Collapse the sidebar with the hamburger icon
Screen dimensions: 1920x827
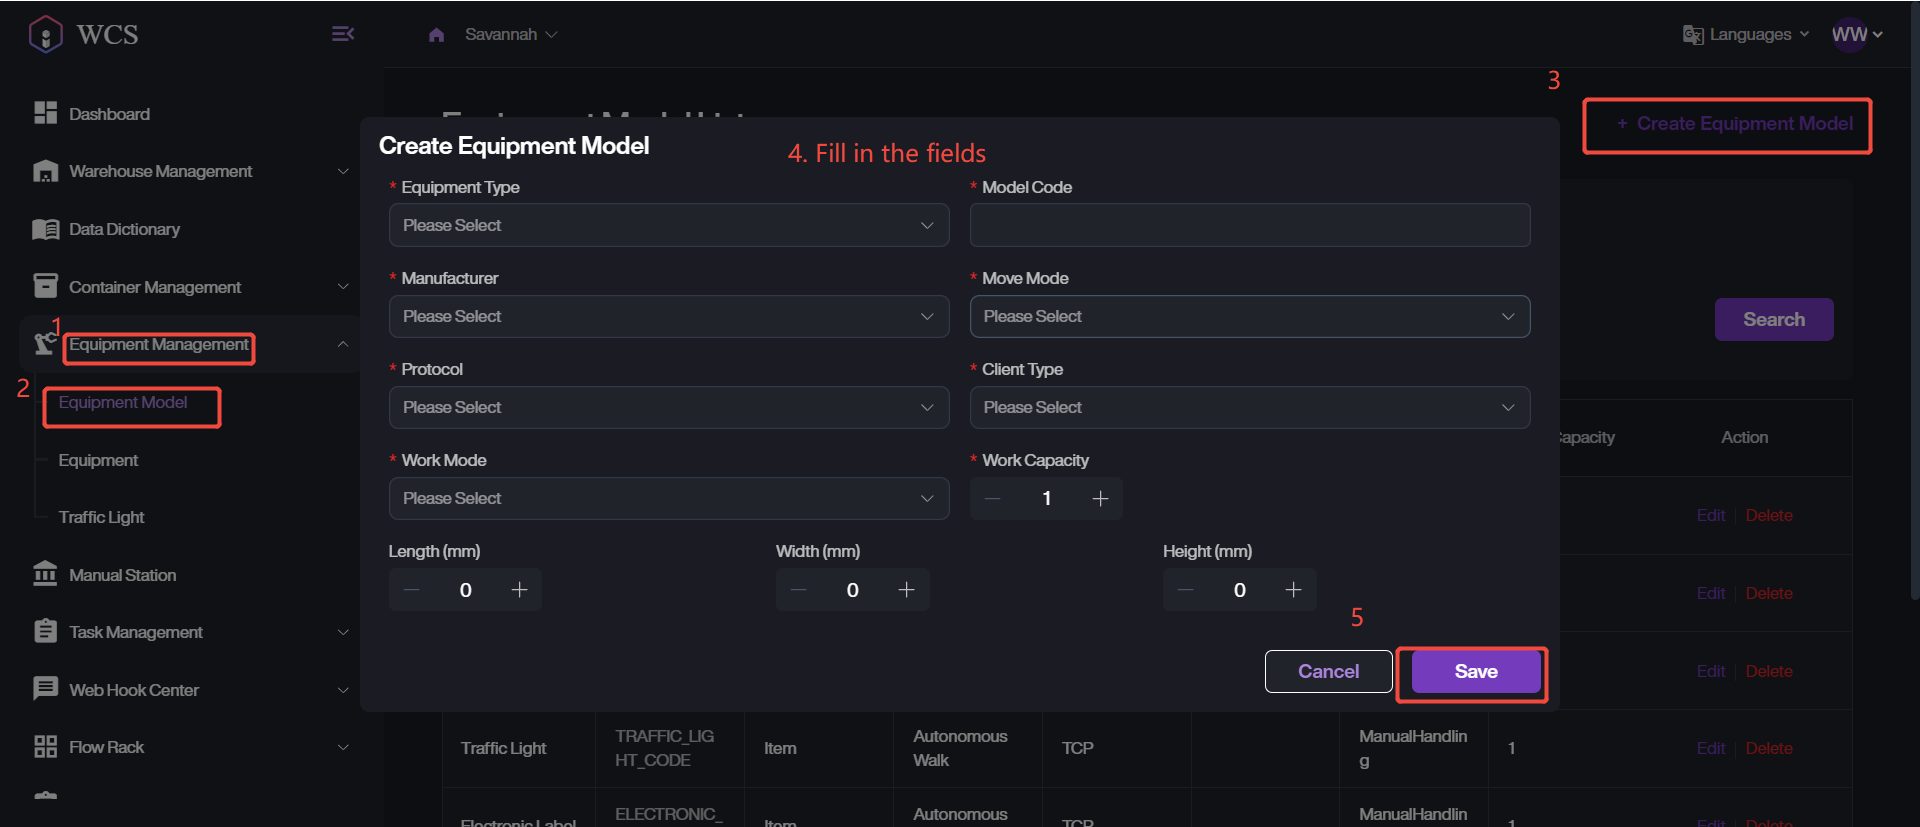coord(342,34)
